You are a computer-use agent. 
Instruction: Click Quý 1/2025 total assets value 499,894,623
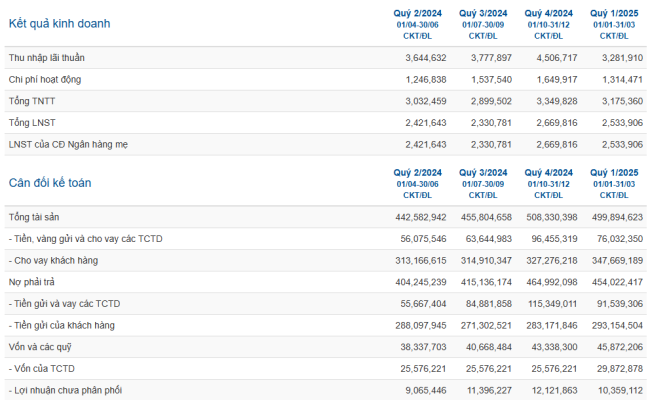[617, 217]
